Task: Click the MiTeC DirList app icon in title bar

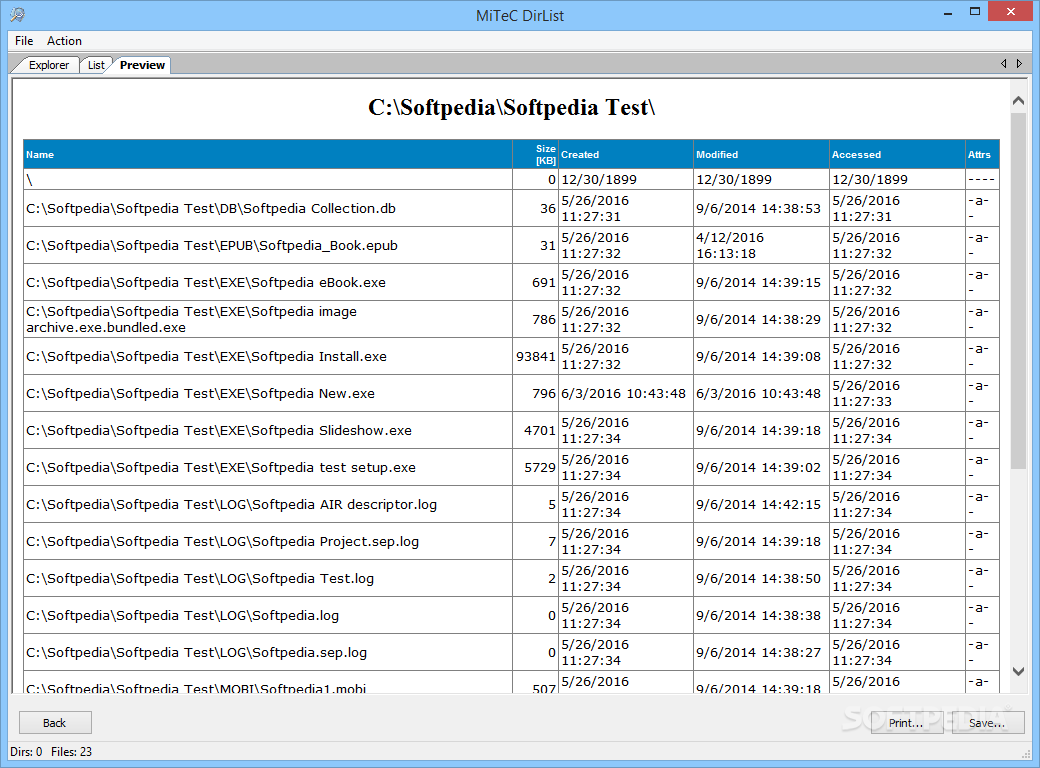Action: [x=17, y=15]
